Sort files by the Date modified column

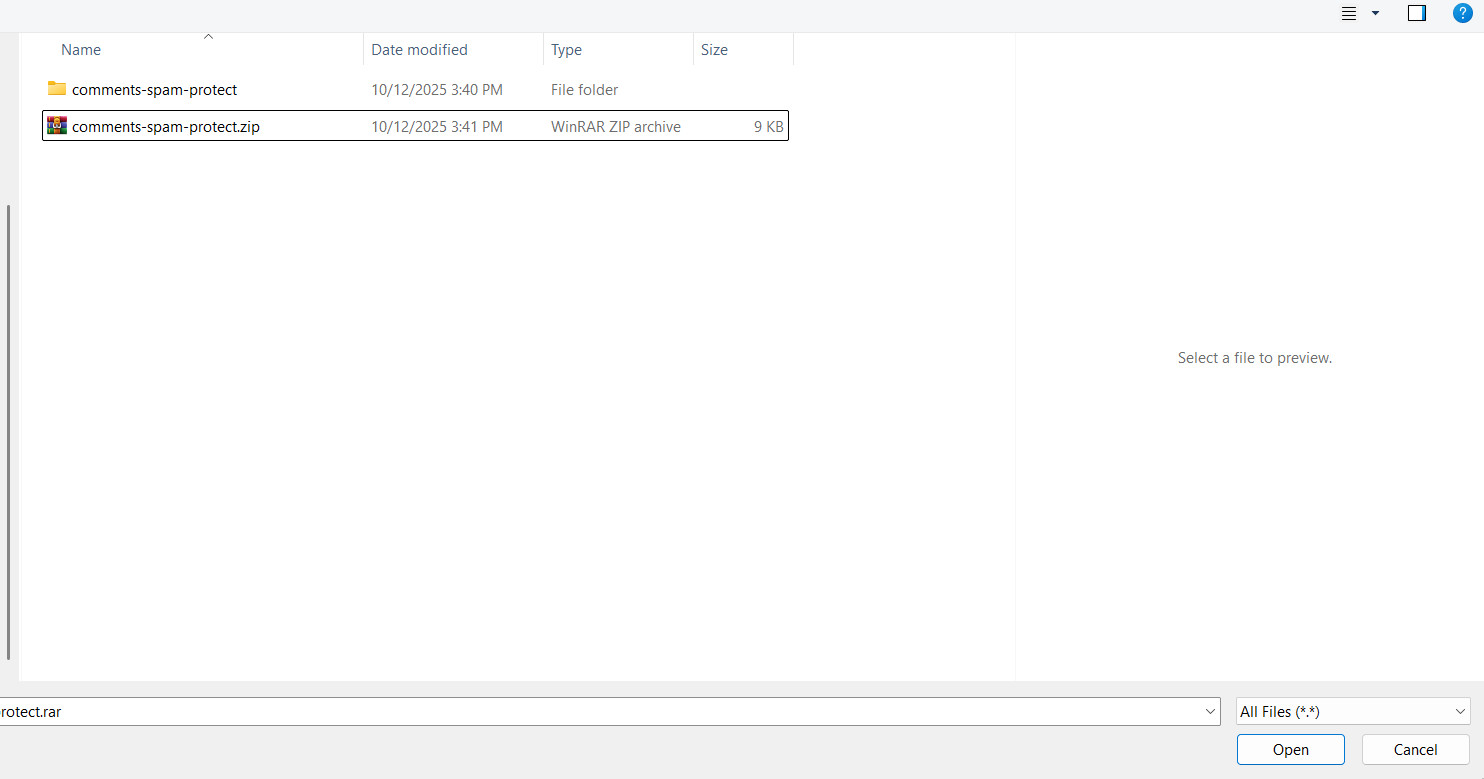click(419, 49)
